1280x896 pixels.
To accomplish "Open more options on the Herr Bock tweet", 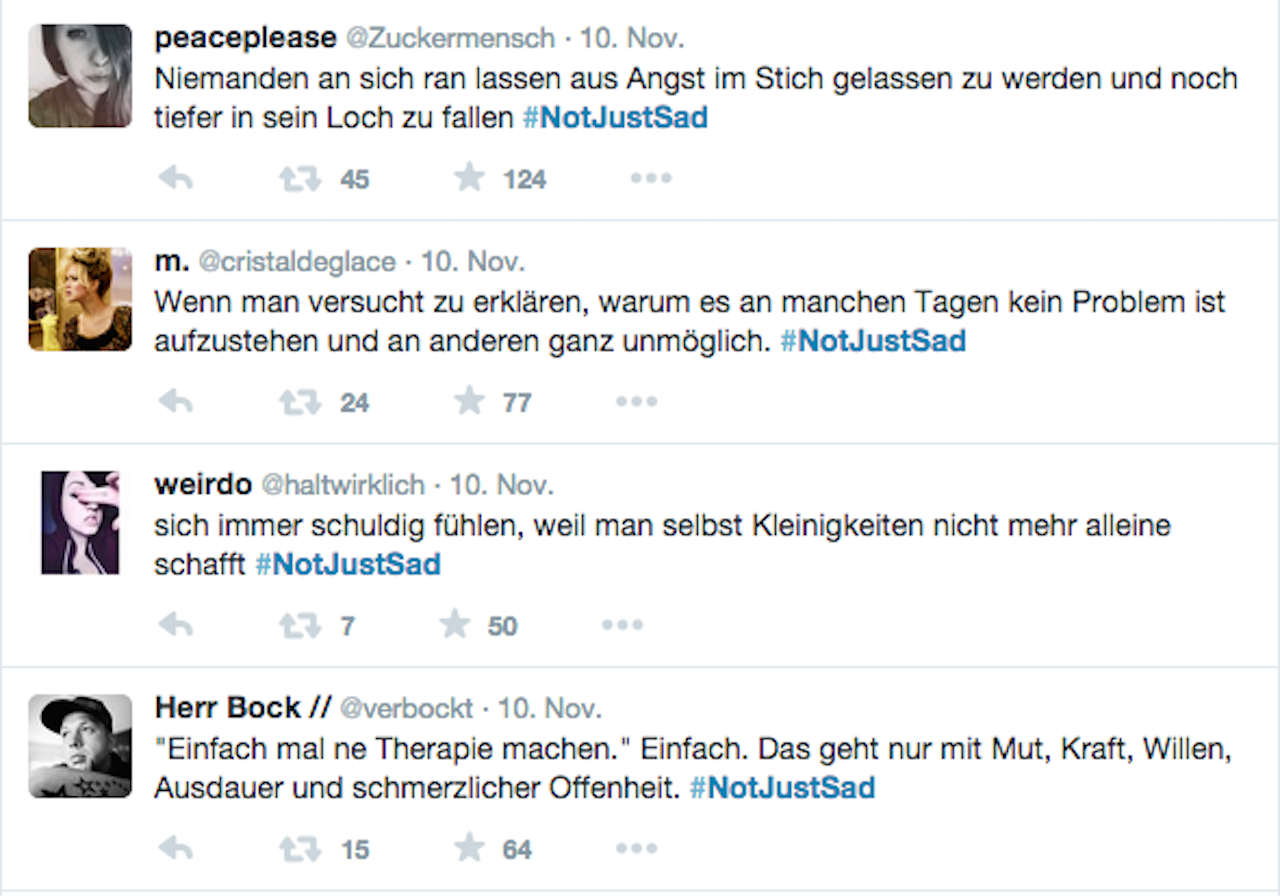I will click(x=636, y=850).
